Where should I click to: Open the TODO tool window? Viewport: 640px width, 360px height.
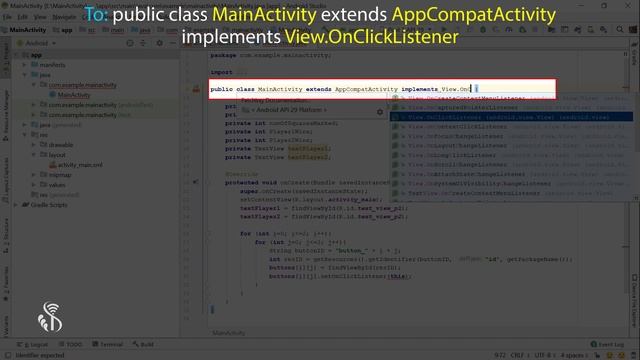click(x=70, y=344)
